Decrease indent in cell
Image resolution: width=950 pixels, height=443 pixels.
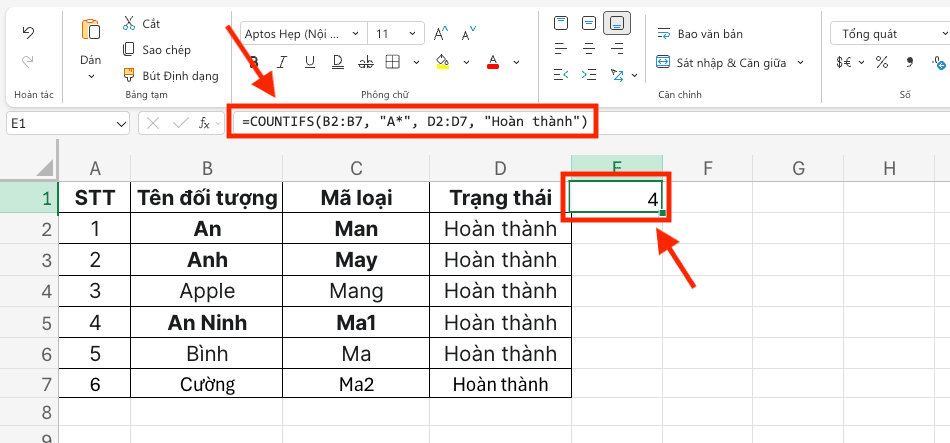pos(561,75)
